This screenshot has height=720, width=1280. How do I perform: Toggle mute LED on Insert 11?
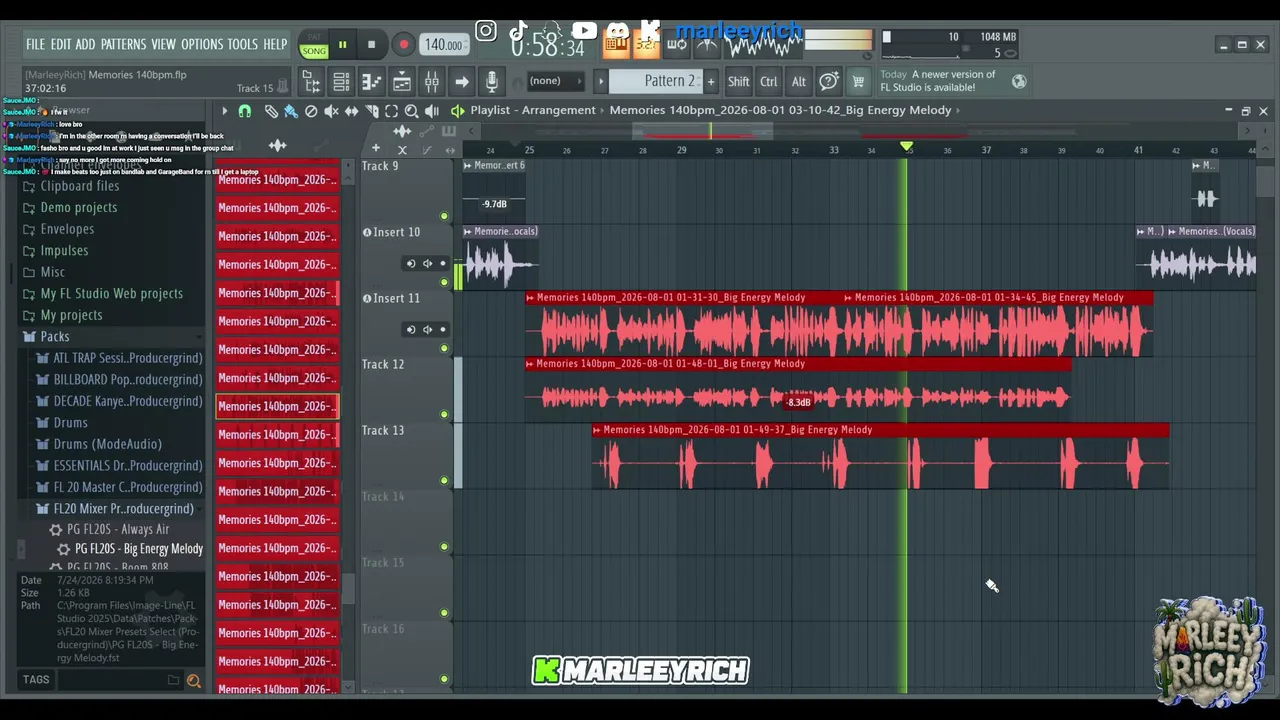tap(444, 348)
